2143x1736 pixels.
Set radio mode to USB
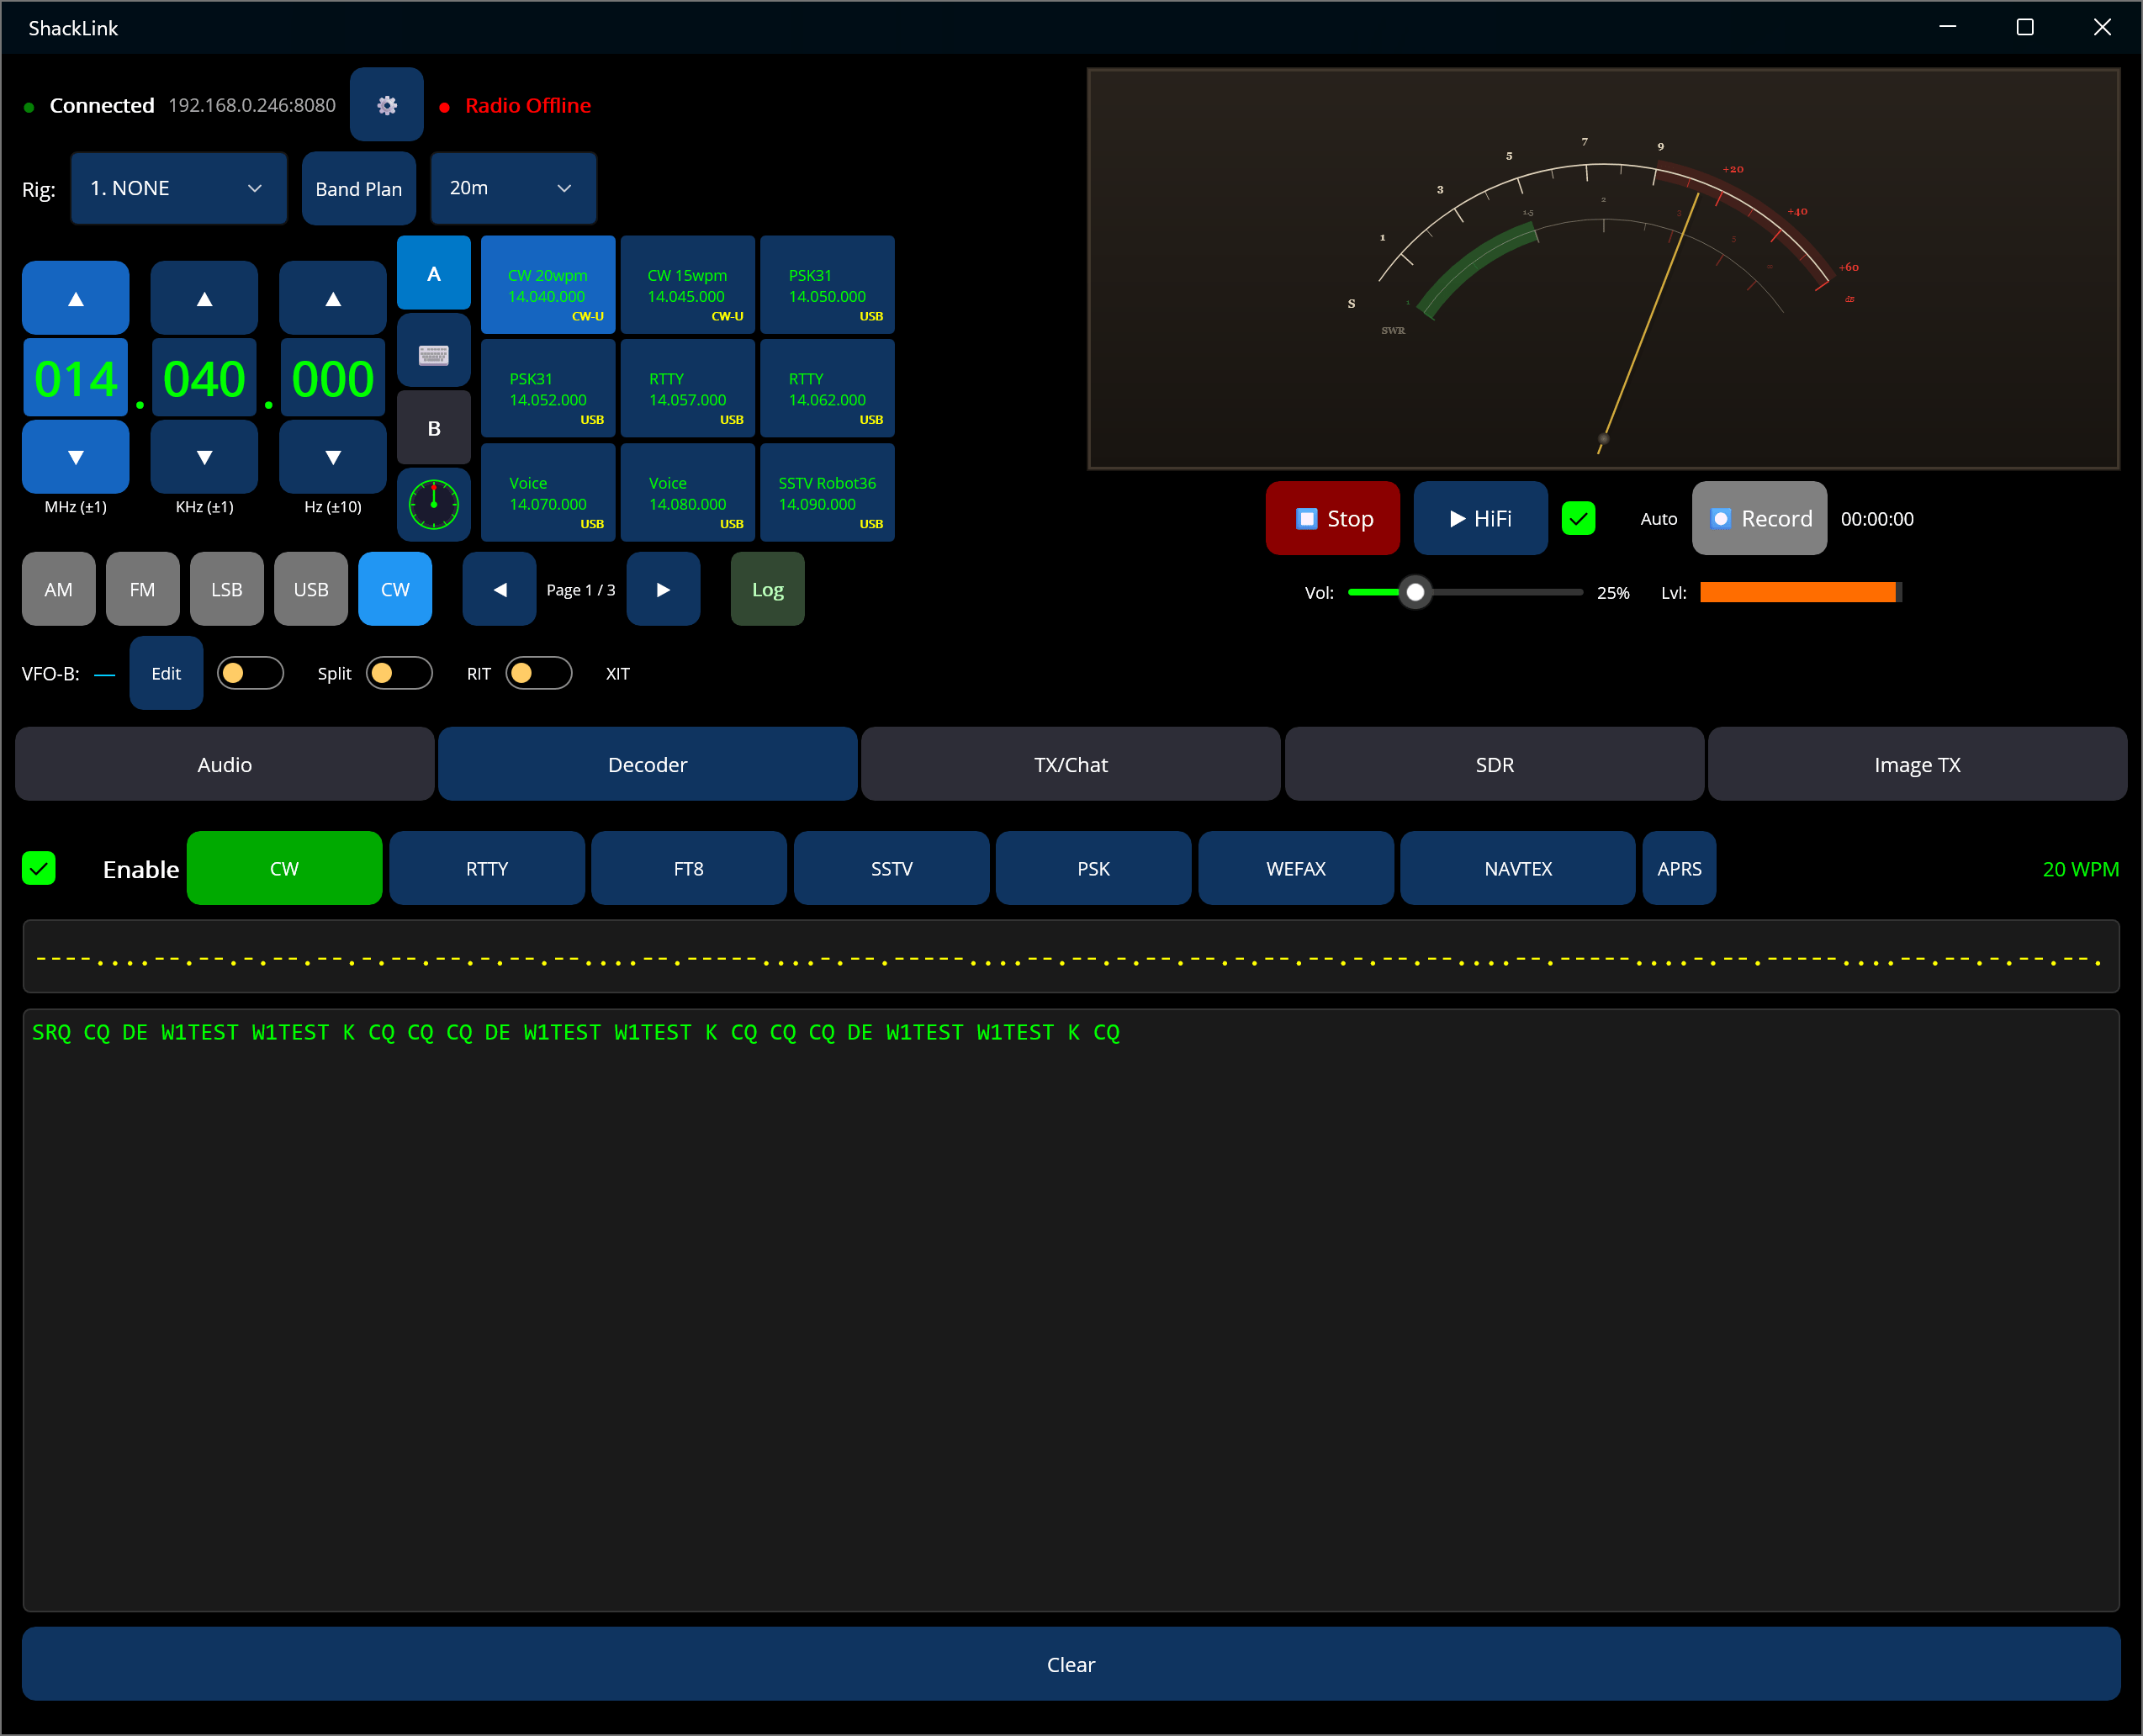point(310,589)
